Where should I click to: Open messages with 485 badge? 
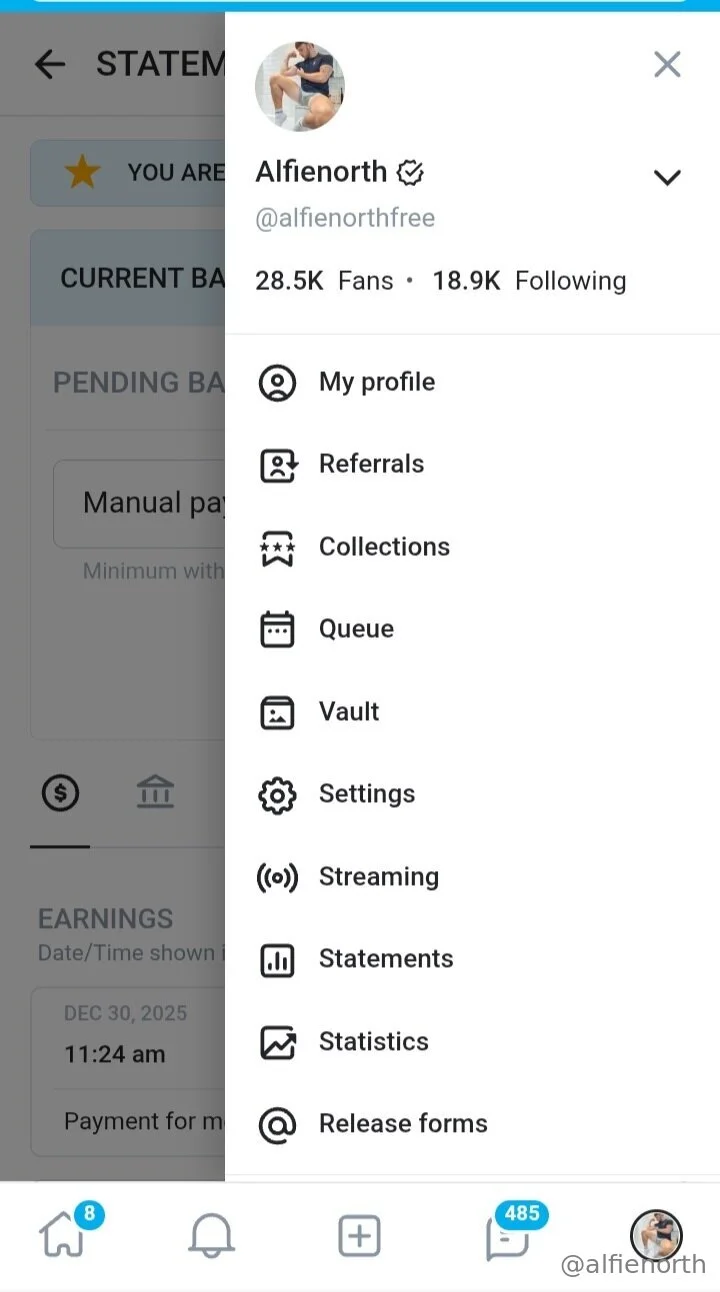pyautogui.click(x=507, y=1237)
